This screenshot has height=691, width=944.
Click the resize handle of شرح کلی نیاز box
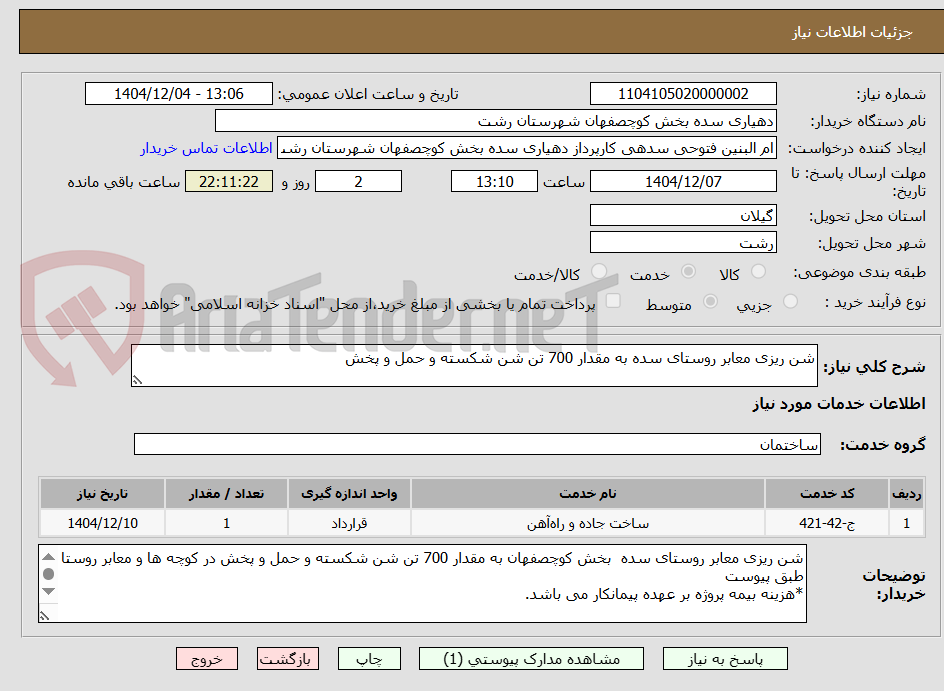coord(138,380)
